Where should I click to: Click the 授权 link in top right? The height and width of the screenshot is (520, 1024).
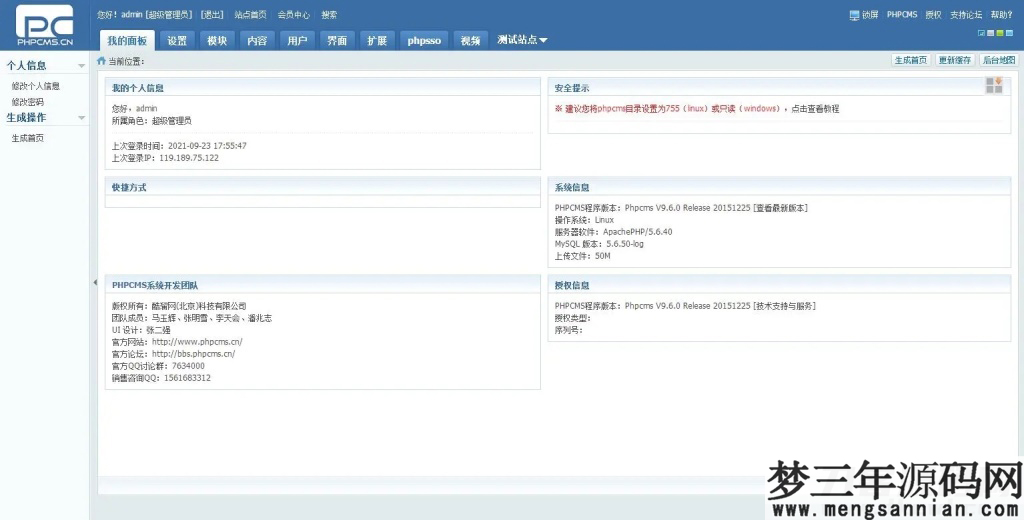(933, 14)
